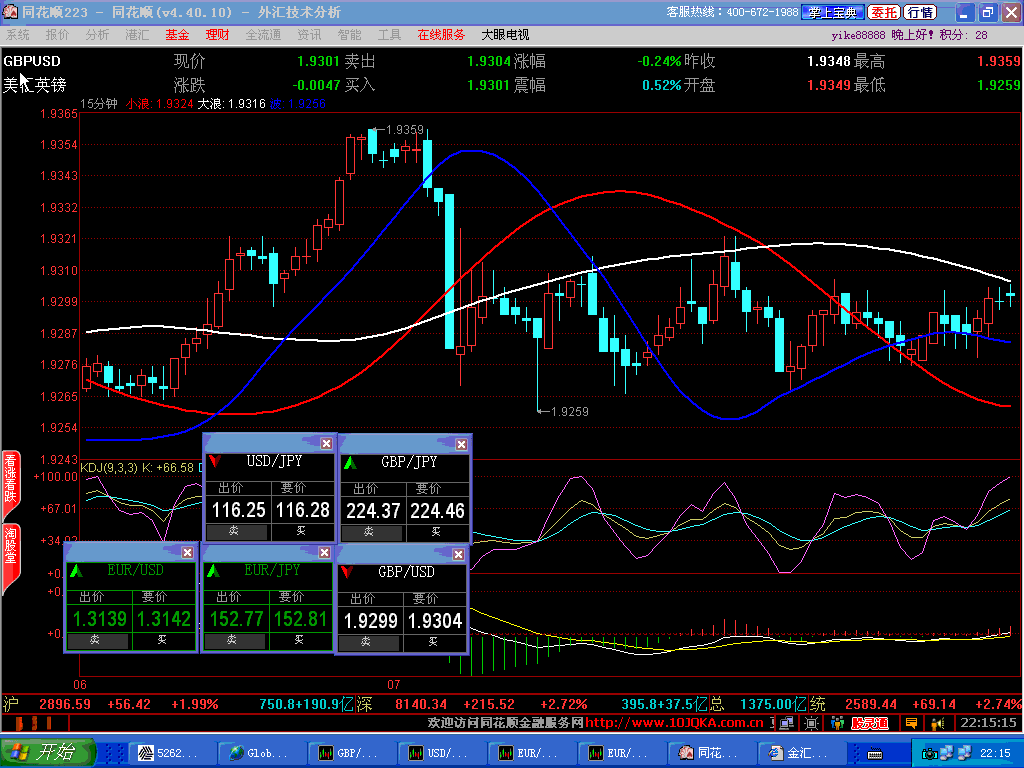This screenshot has width=1024, height=768.
Task: Click the people group icon by 股灵通
Action: (x=837, y=723)
